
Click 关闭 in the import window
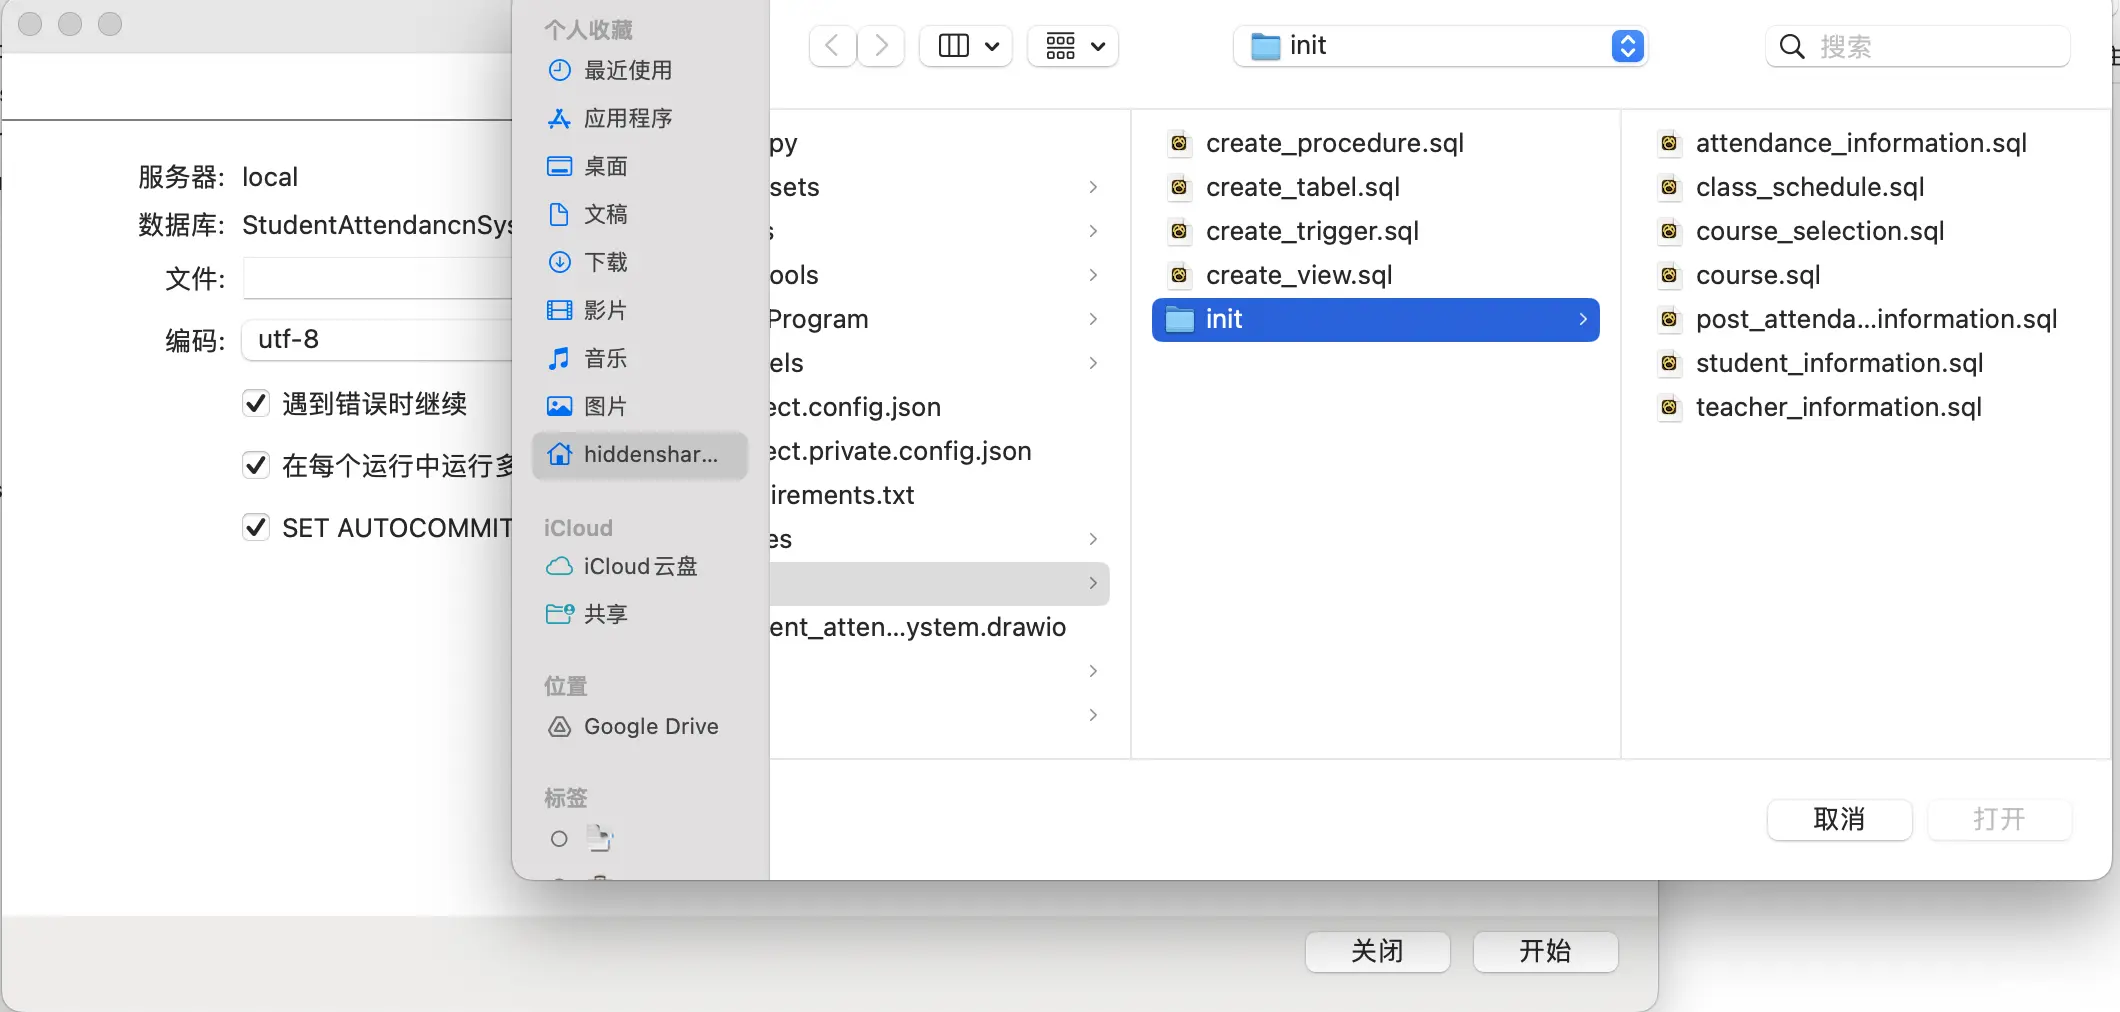pyautogui.click(x=1377, y=951)
